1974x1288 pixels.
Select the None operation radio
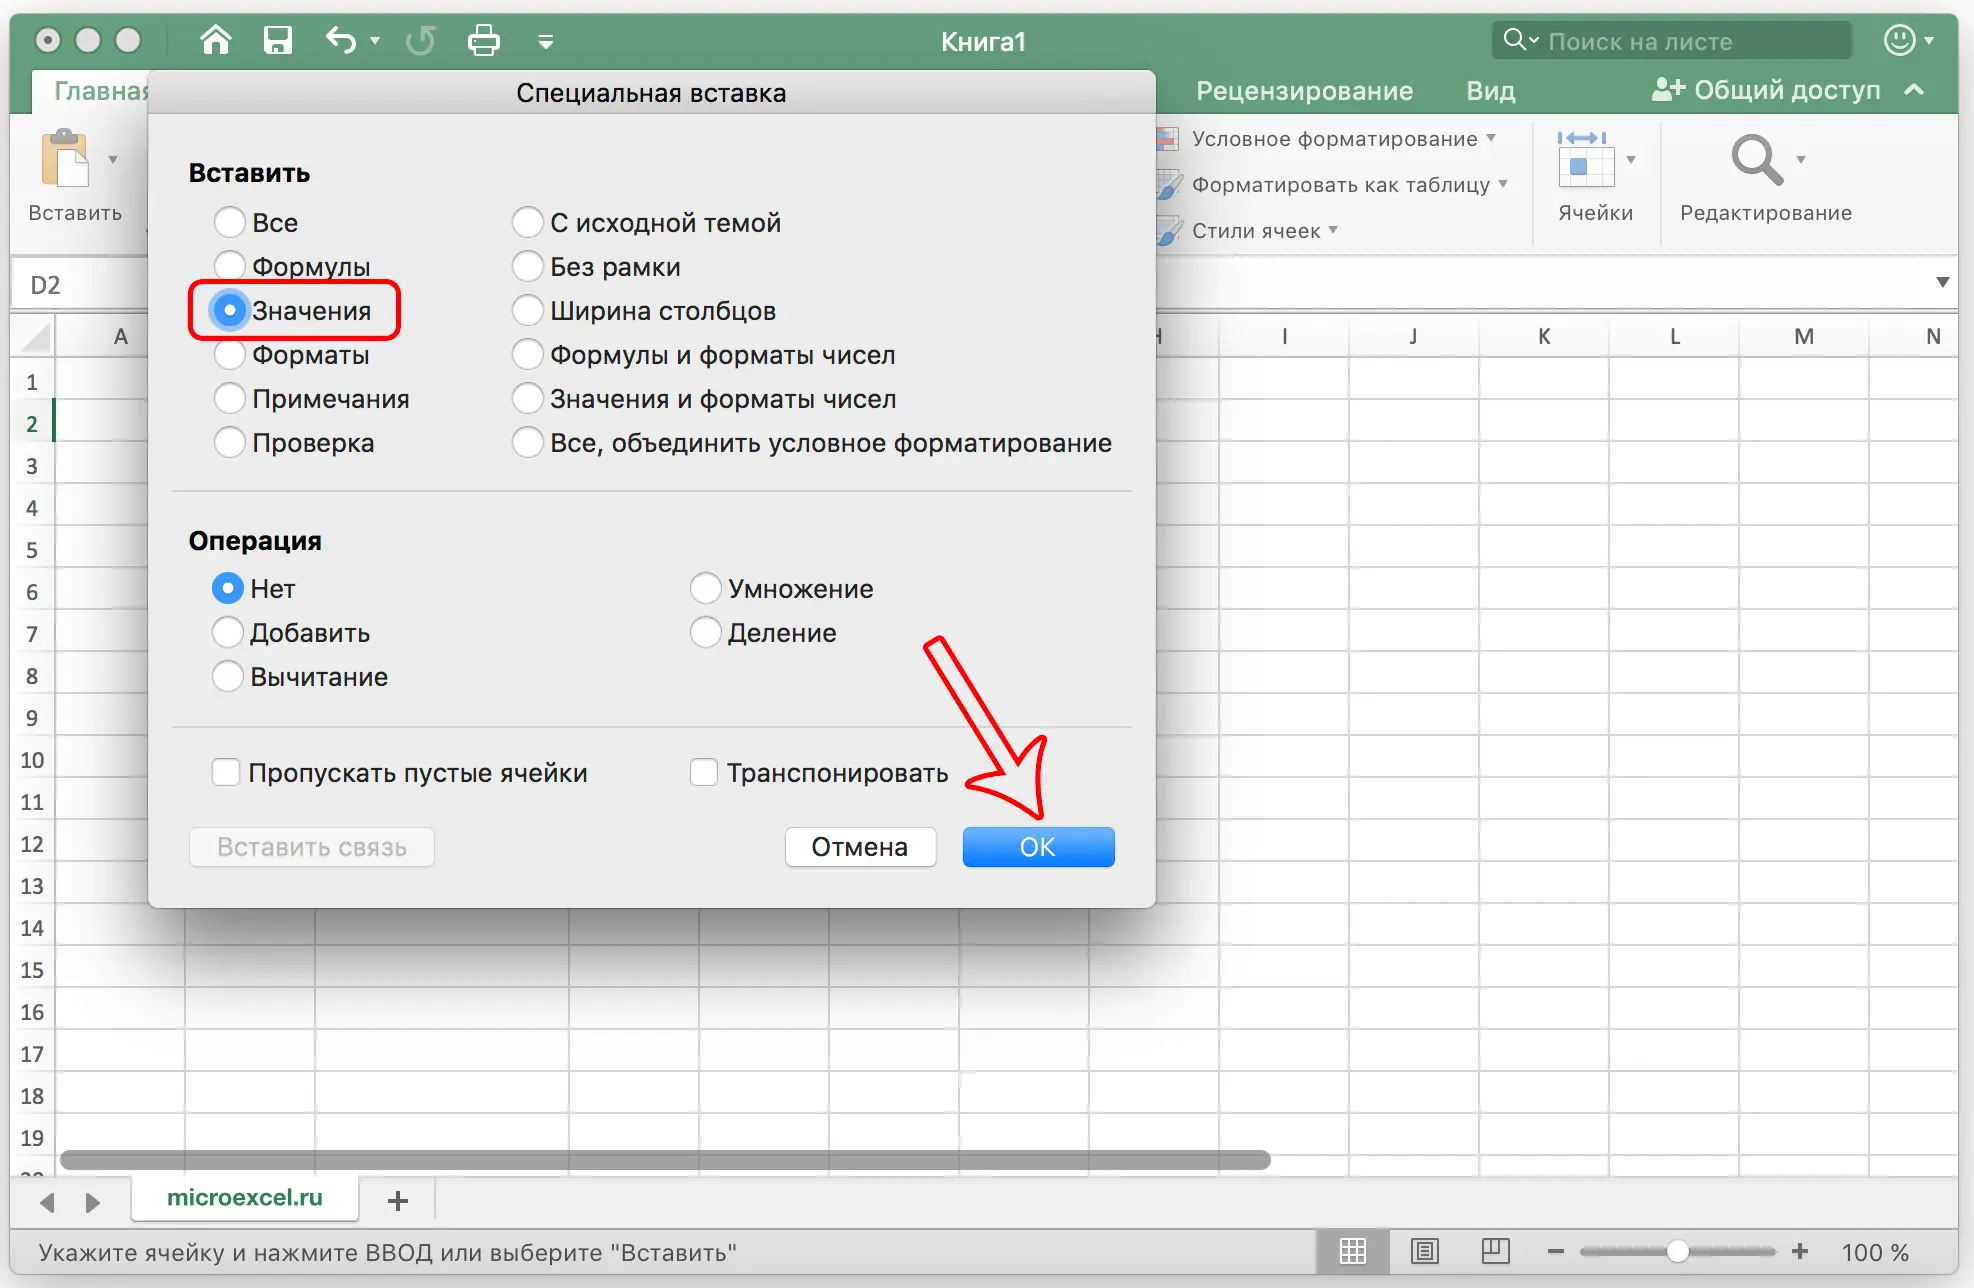pyautogui.click(x=227, y=588)
